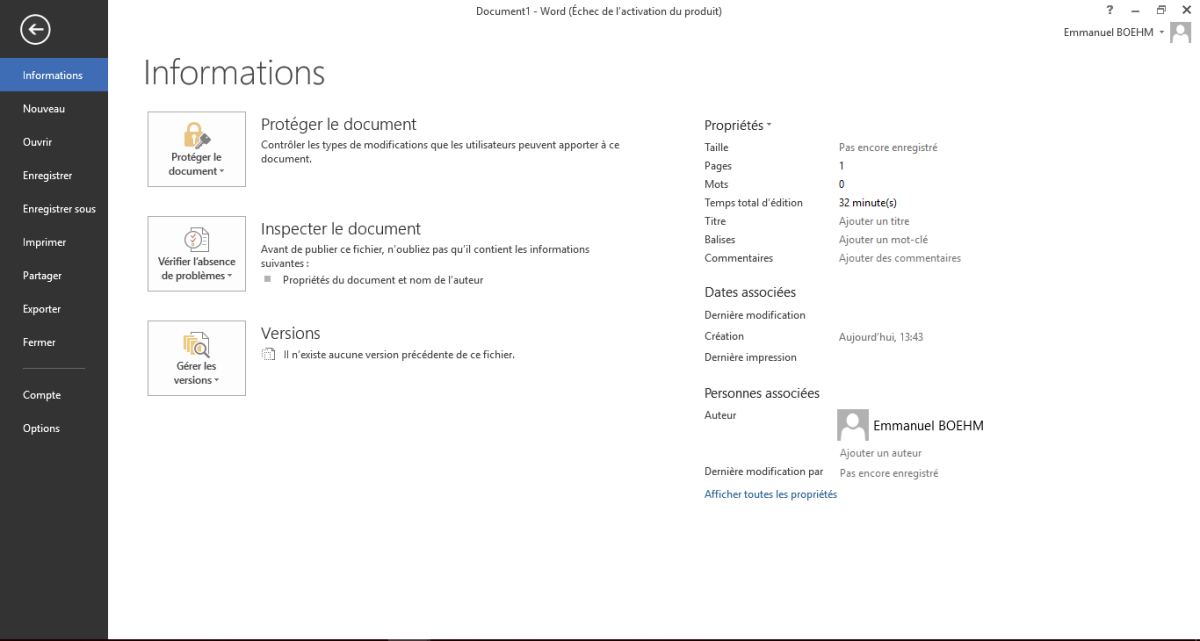Minimize the Word window

point(1135,10)
